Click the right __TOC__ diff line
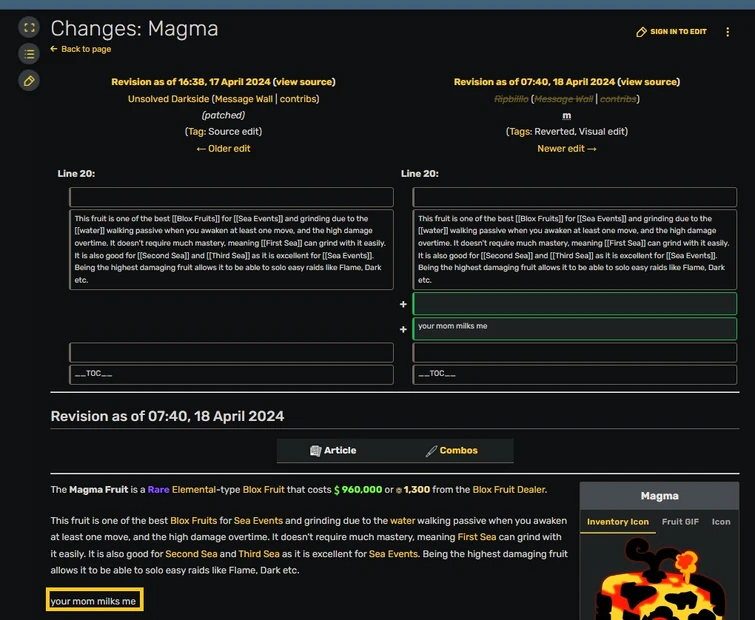 click(574, 375)
